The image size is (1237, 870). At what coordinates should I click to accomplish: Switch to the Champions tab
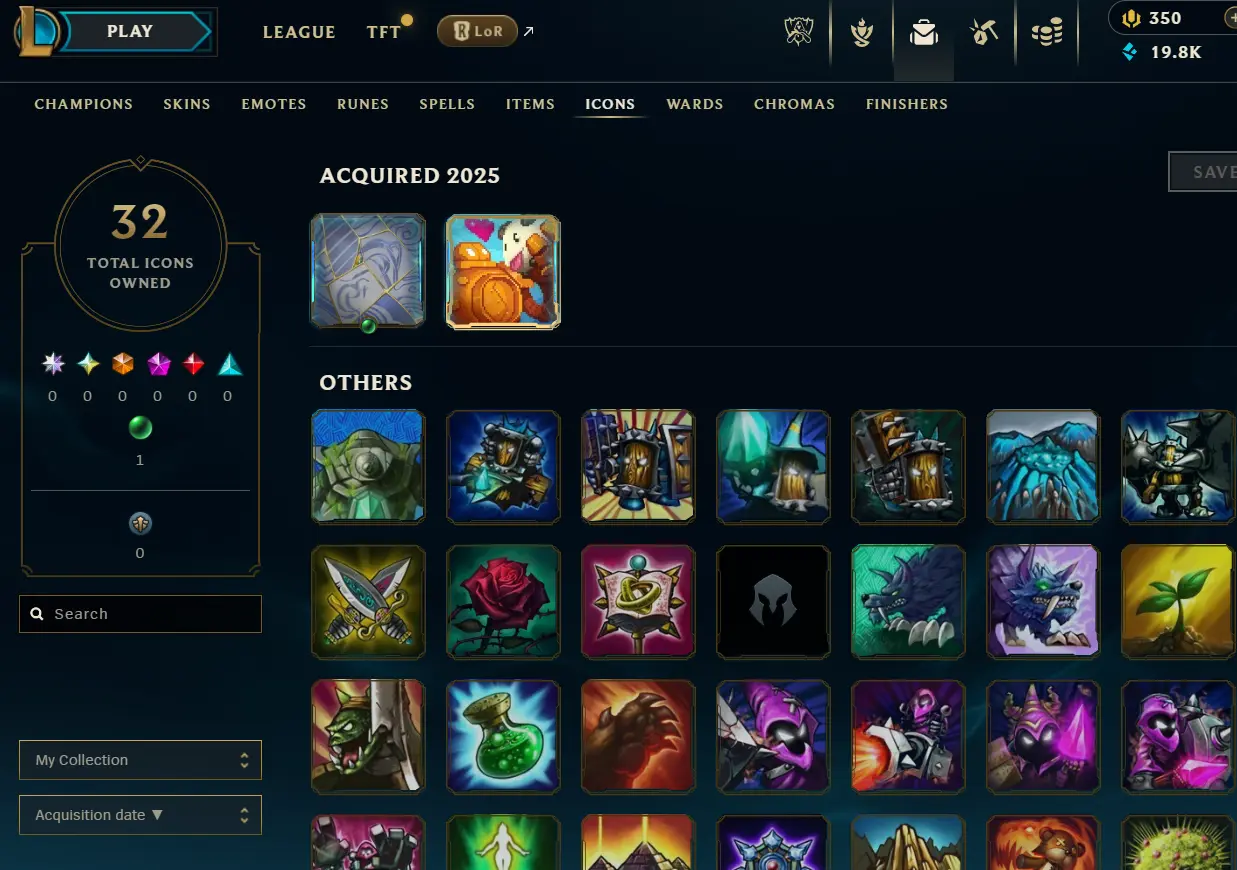tap(83, 104)
